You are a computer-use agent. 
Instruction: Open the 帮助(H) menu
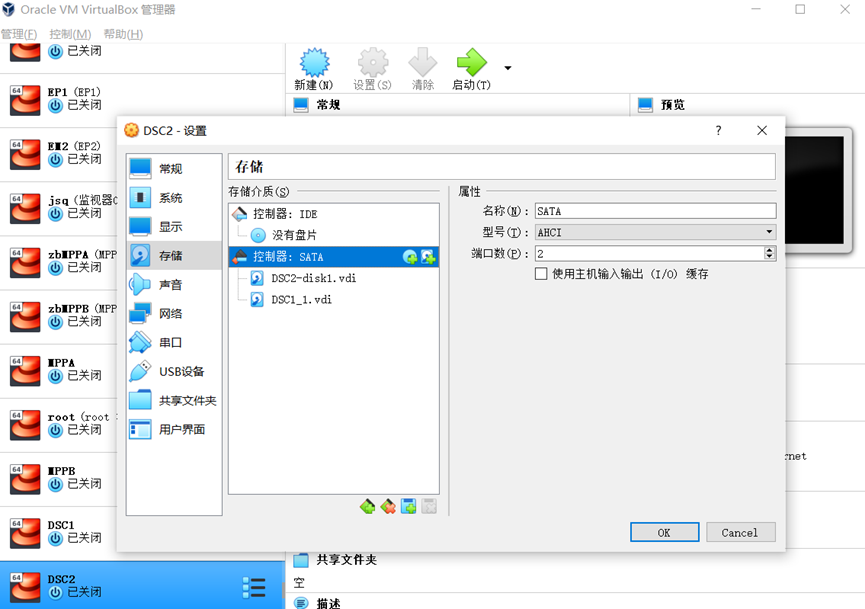[124, 34]
